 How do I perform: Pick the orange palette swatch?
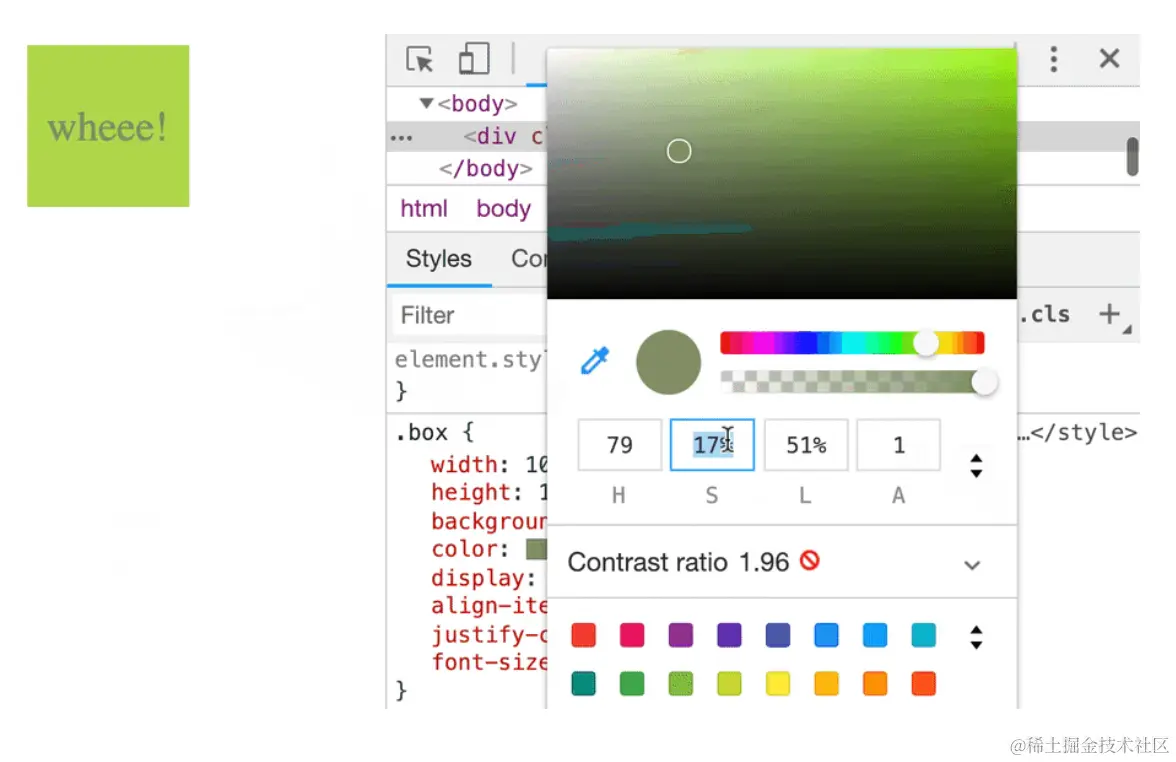click(x=874, y=684)
